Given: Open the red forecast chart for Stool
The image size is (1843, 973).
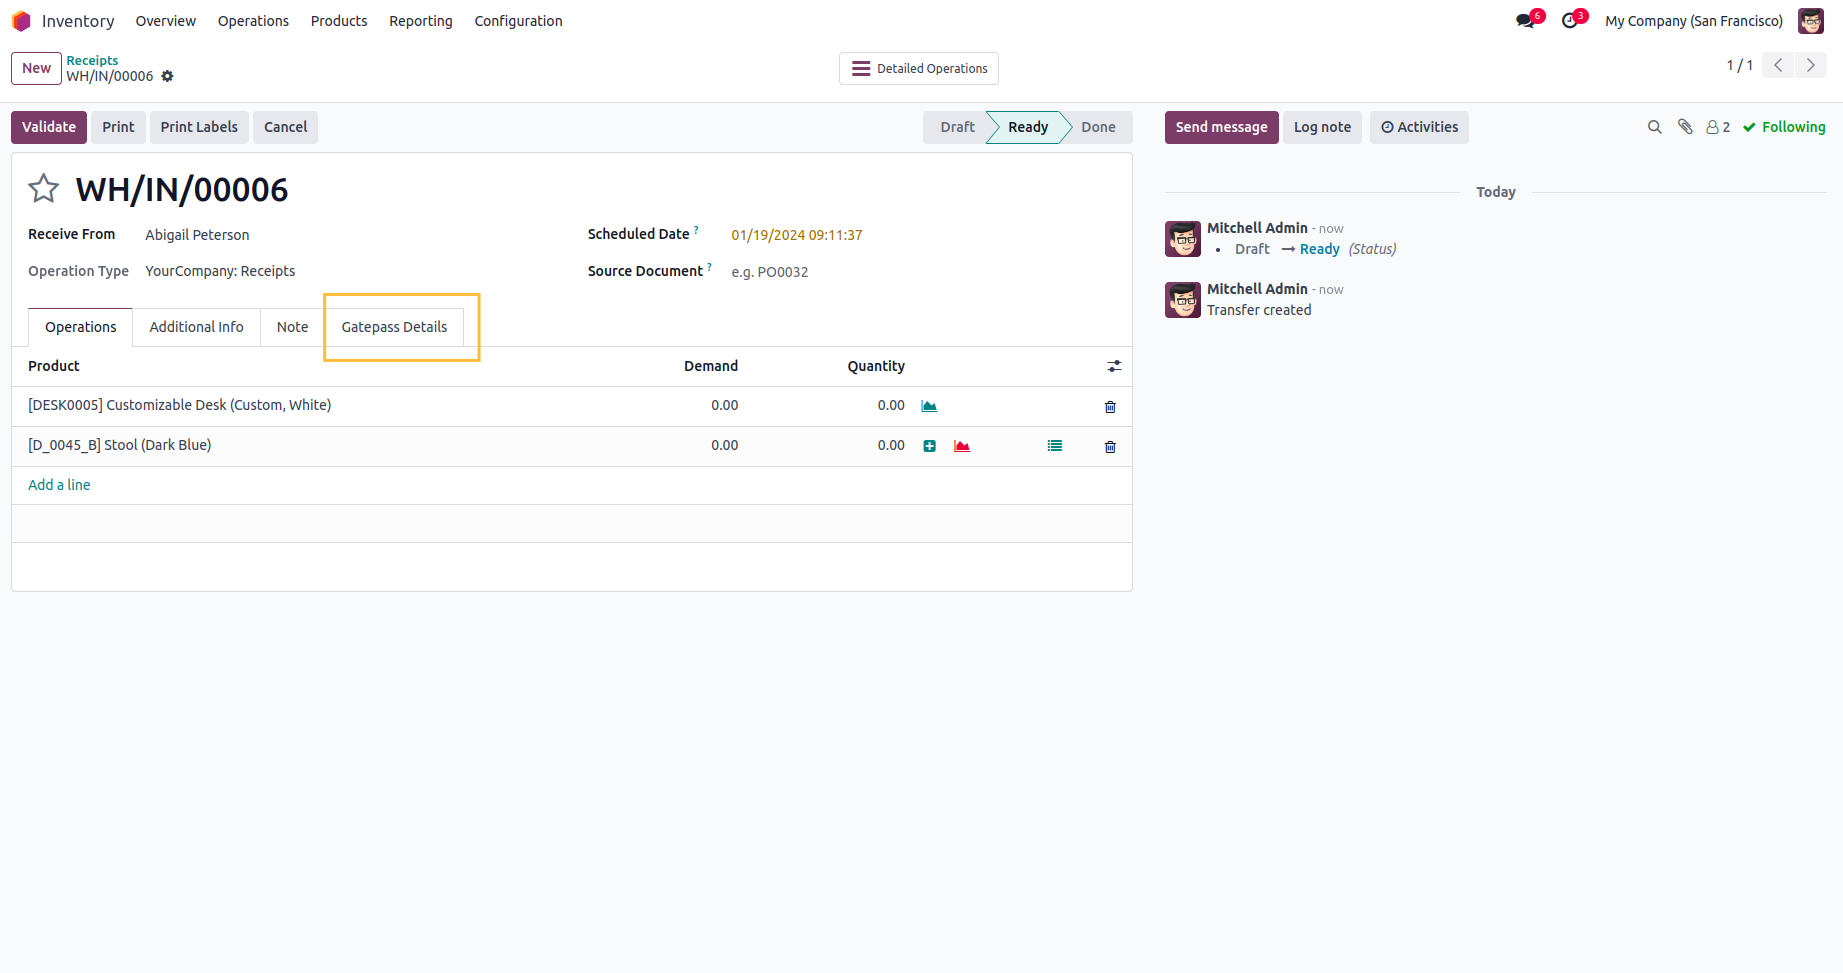Looking at the screenshot, I should click(x=962, y=446).
